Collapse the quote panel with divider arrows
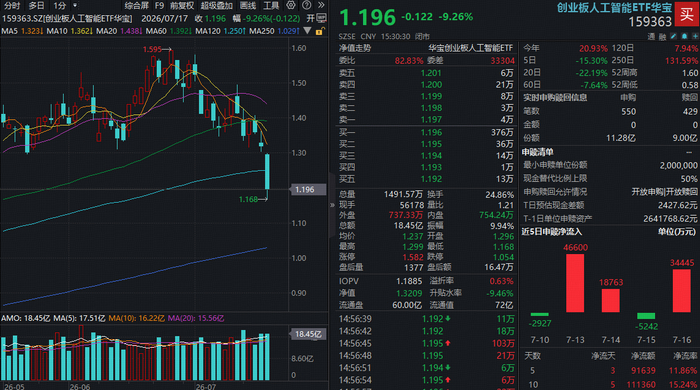The width and height of the screenshot is (700, 390). pyautogui.click(x=332, y=205)
